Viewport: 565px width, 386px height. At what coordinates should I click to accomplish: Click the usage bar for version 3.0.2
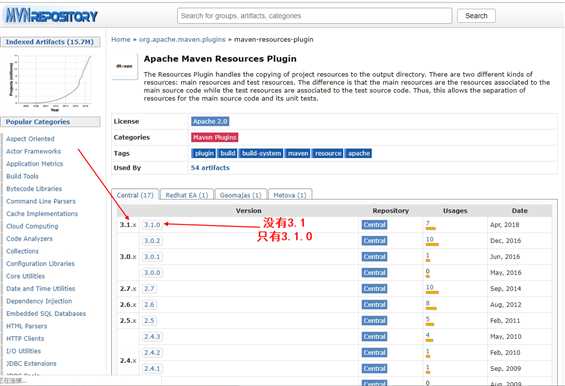432,245
